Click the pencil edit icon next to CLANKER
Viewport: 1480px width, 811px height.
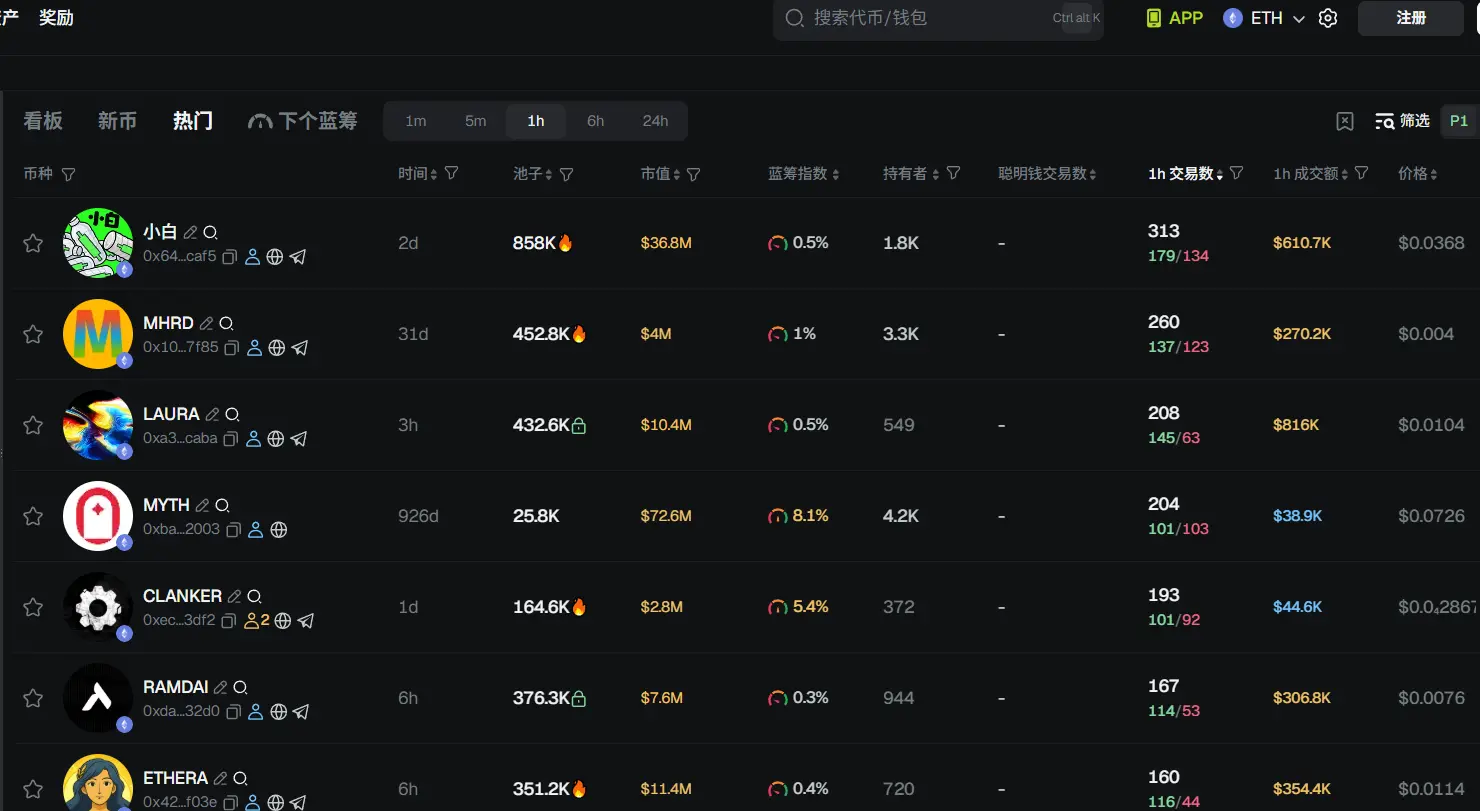pyautogui.click(x=235, y=597)
